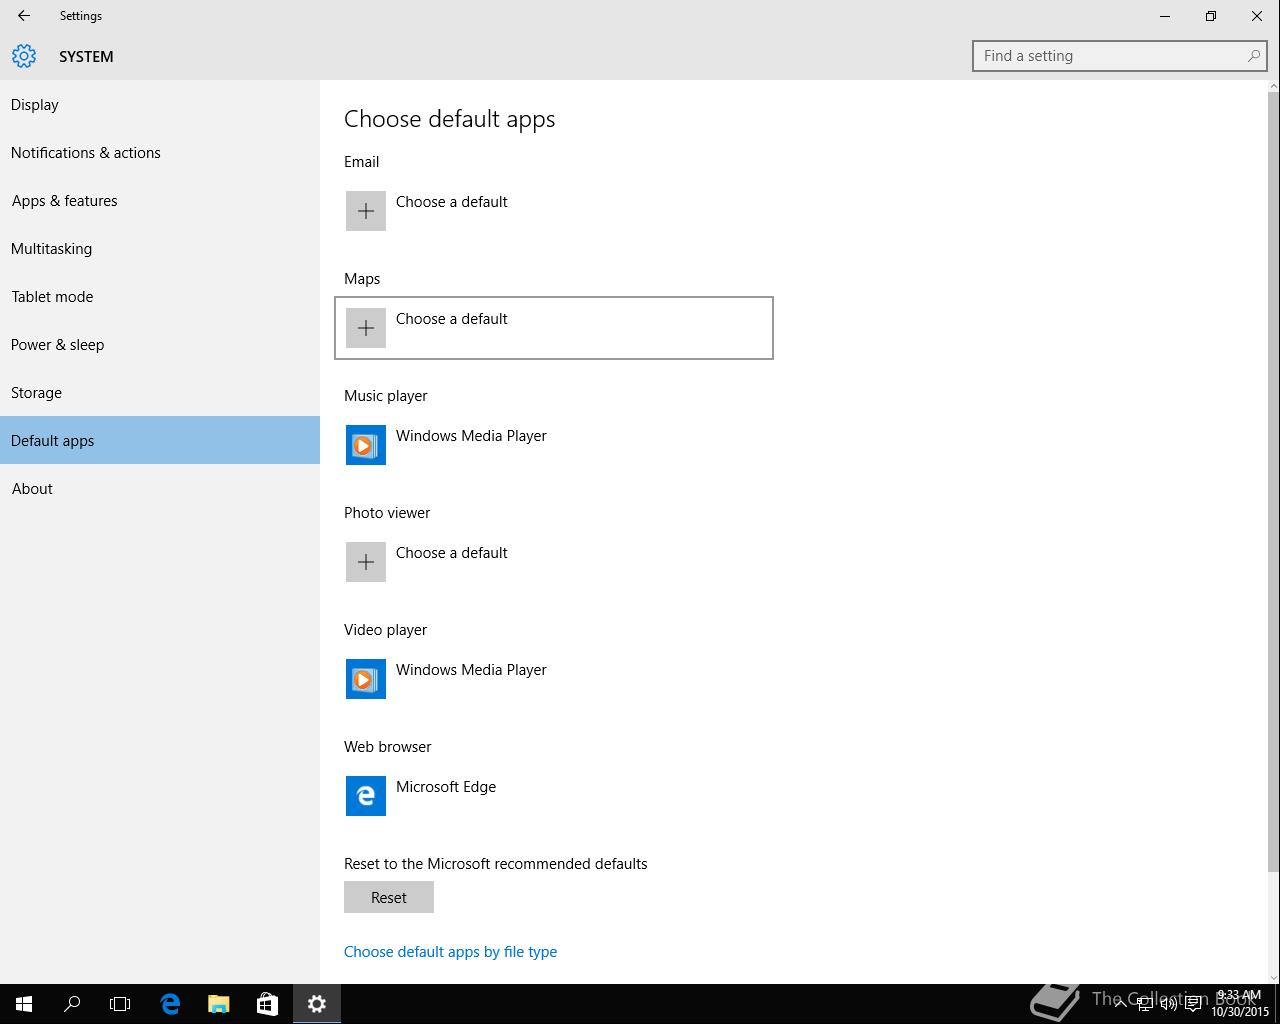Change Video player from Windows Media Player
The width and height of the screenshot is (1280, 1024).
(x=554, y=679)
